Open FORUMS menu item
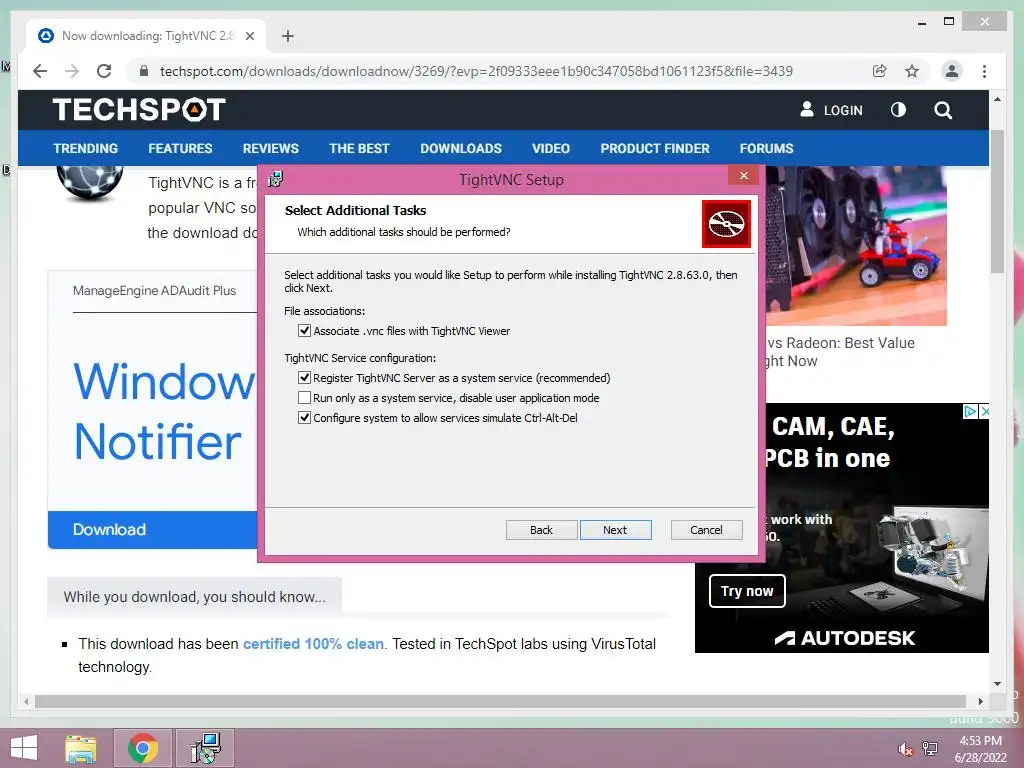This screenshot has height=768, width=1024. point(767,148)
